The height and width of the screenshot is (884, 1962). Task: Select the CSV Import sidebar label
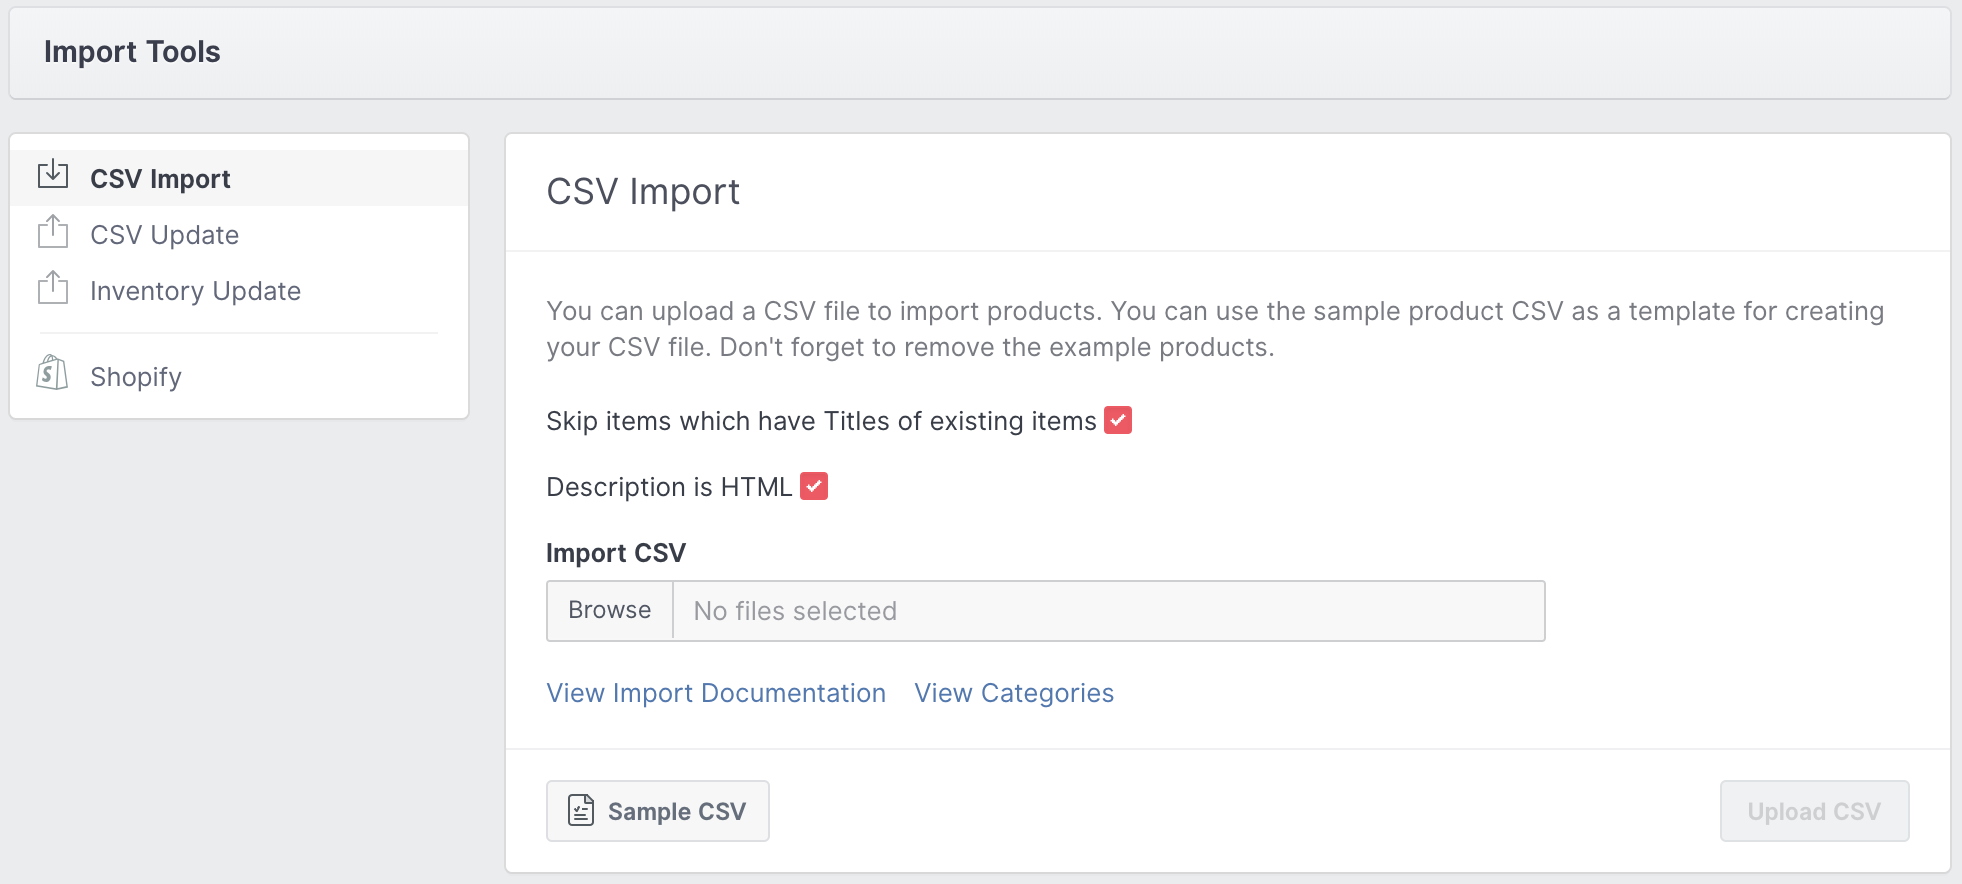click(x=160, y=179)
